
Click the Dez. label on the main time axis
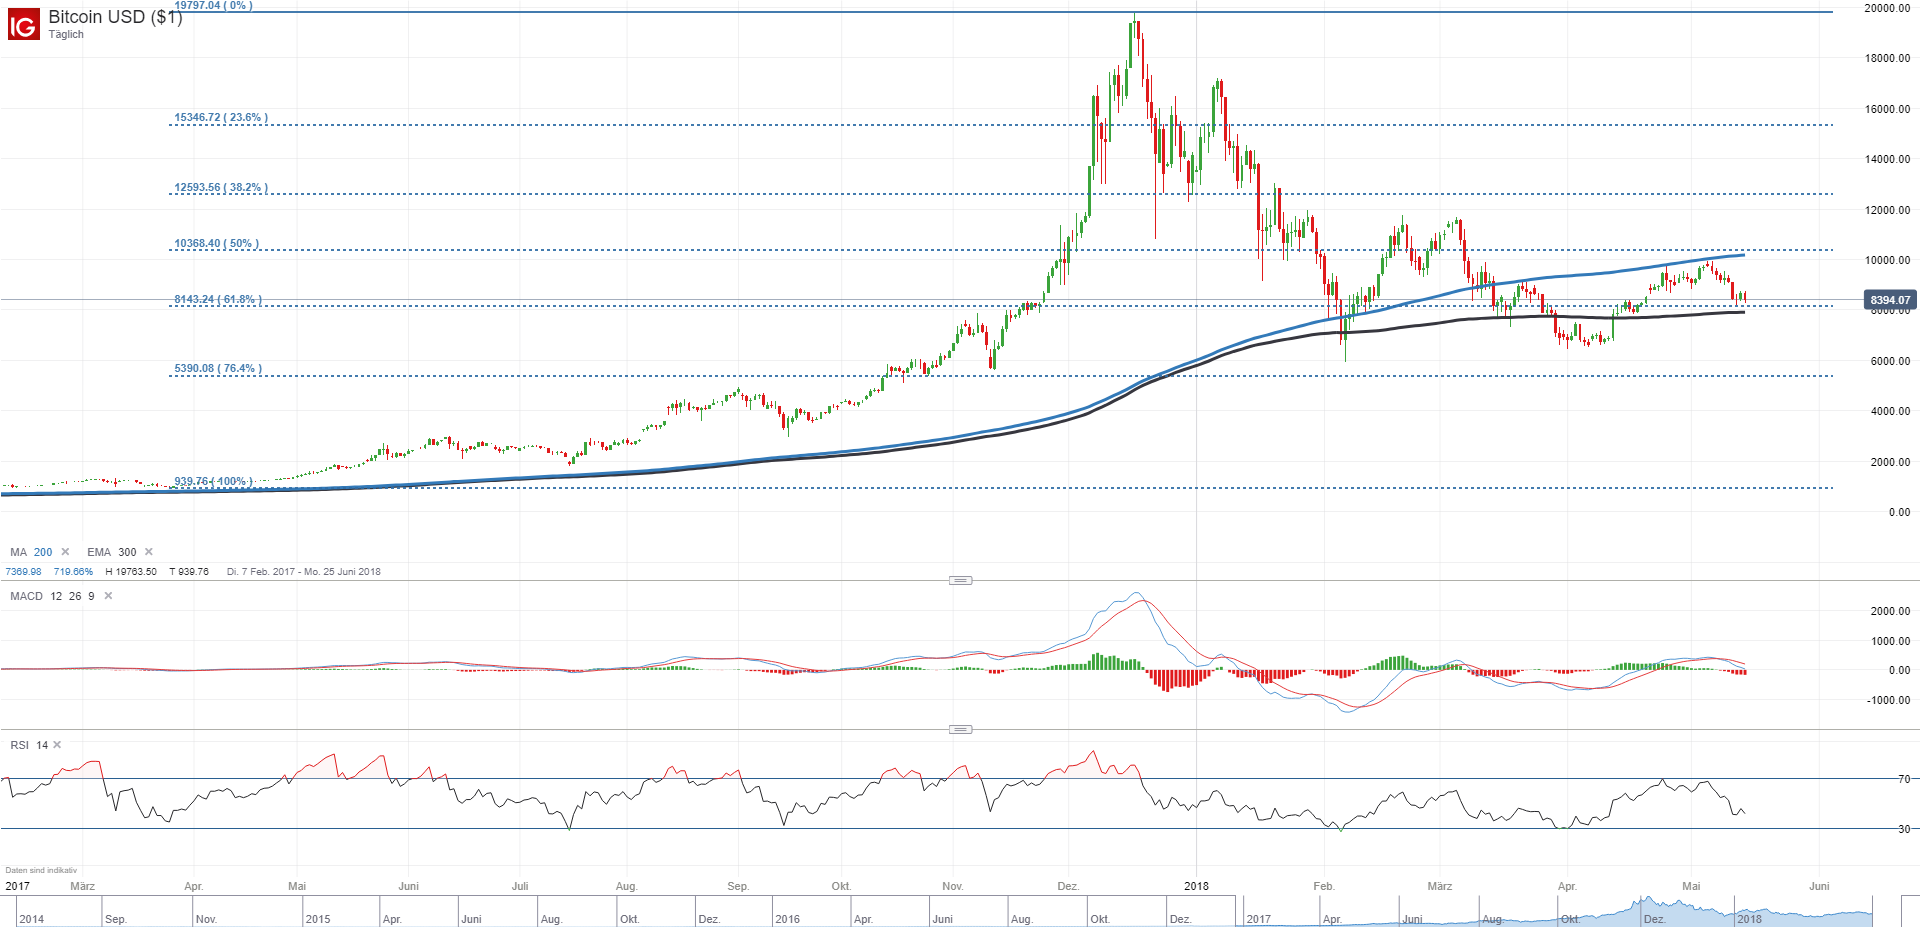tap(1068, 886)
